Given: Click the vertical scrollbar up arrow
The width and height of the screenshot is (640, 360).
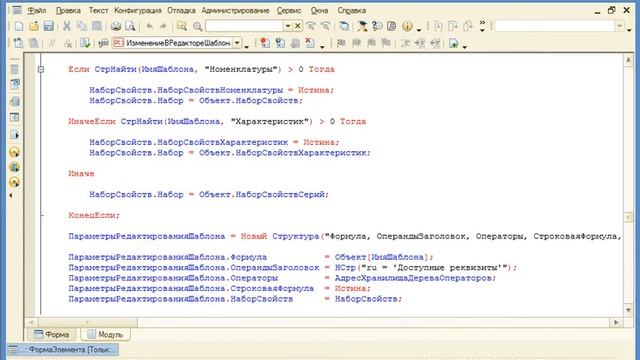Looking at the screenshot, I should coord(628,60).
